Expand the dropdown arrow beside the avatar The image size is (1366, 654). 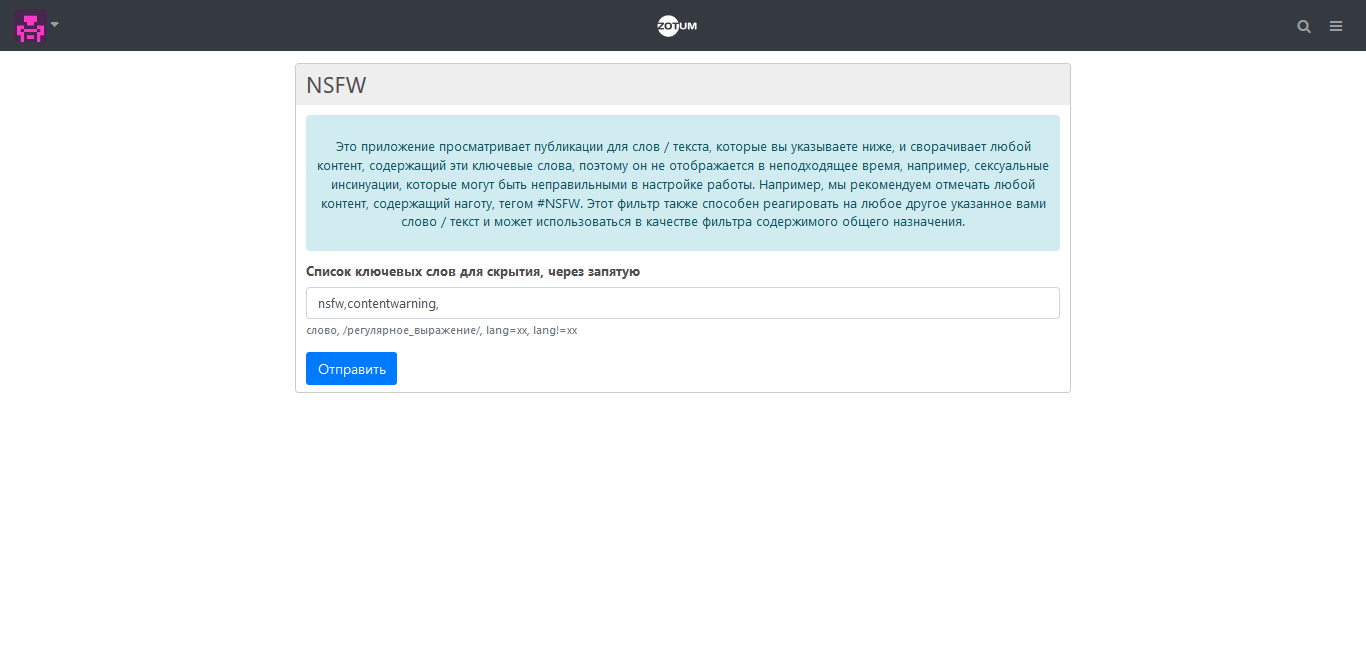click(x=55, y=24)
